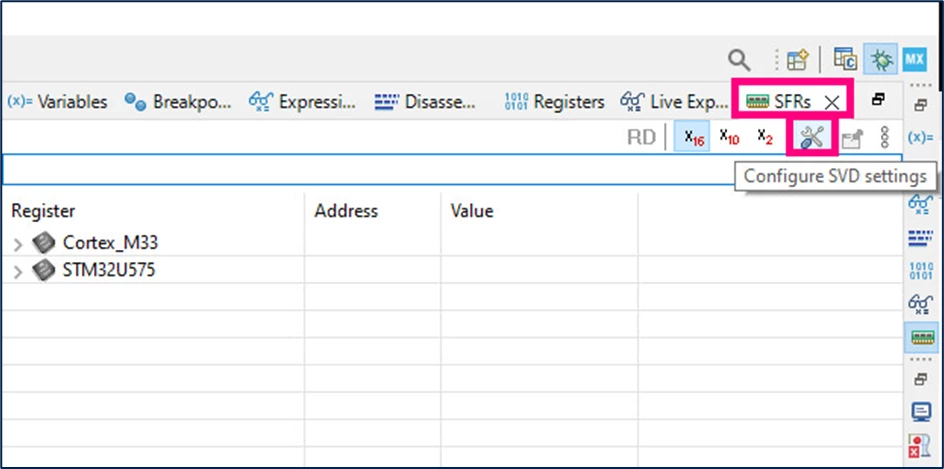The image size is (944, 469).
Task: Click the search magnifier icon
Action: point(738,60)
